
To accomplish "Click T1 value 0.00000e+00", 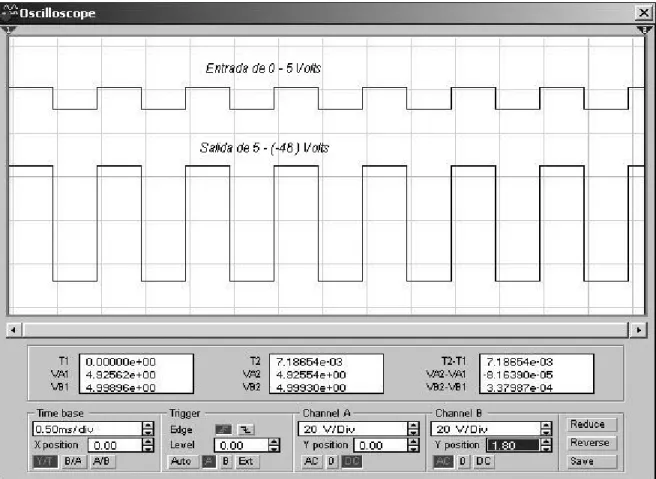I will [x=120, y=362].
